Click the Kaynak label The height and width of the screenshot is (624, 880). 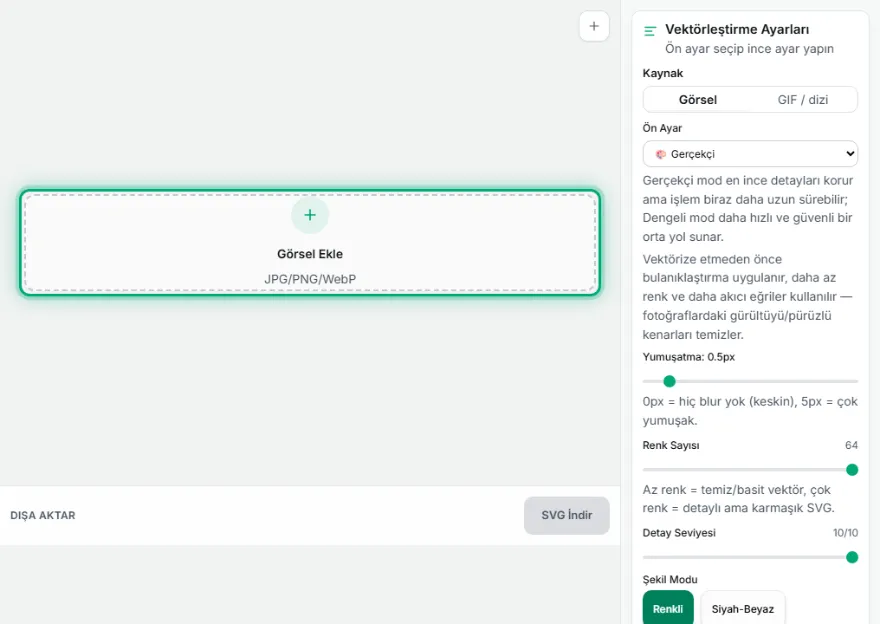(x=663, y=74)
